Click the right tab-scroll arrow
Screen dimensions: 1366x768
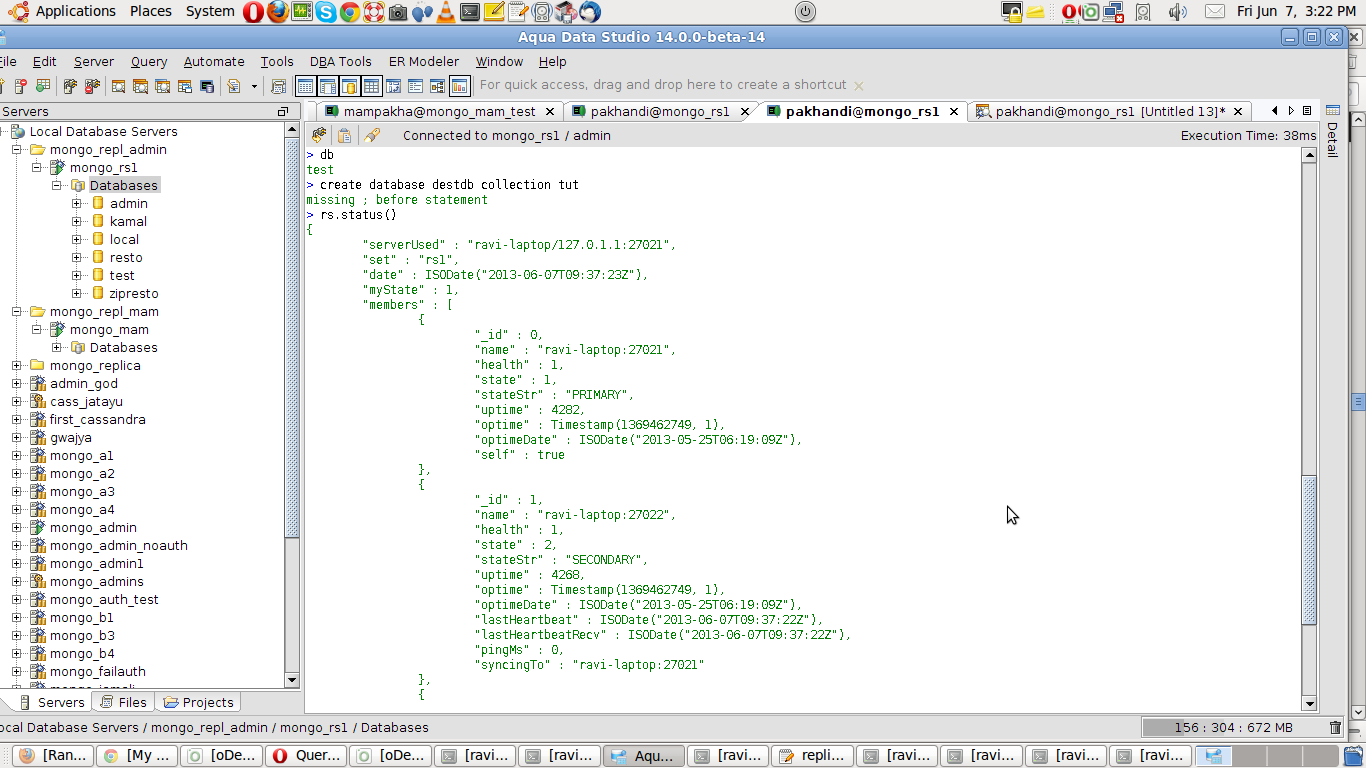(1291, 111)
